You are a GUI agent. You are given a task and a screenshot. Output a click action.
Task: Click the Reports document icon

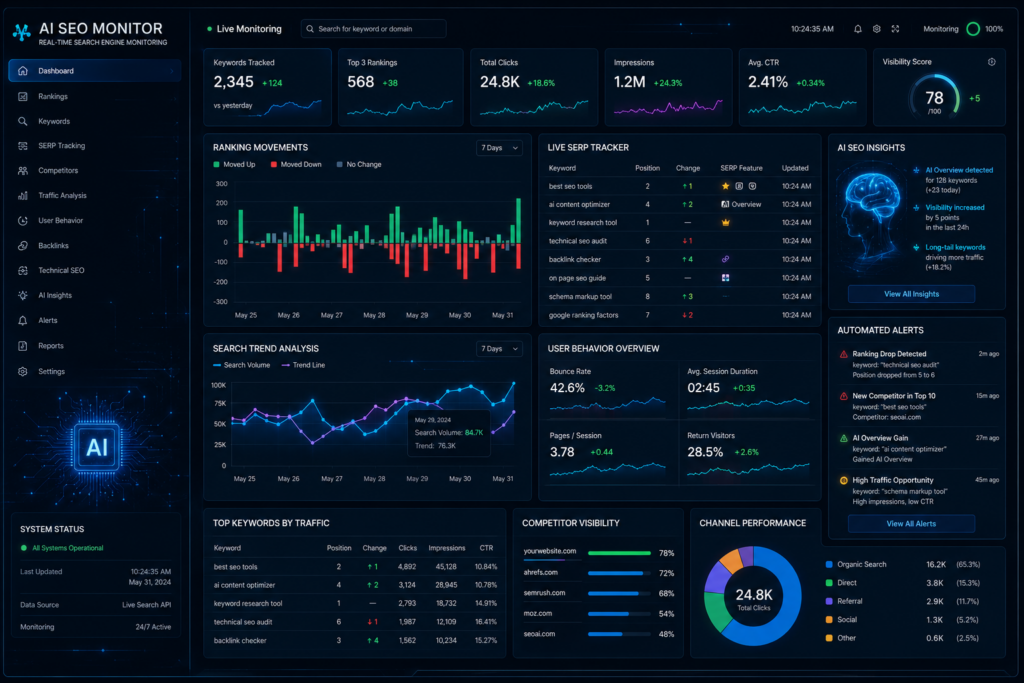23,346
